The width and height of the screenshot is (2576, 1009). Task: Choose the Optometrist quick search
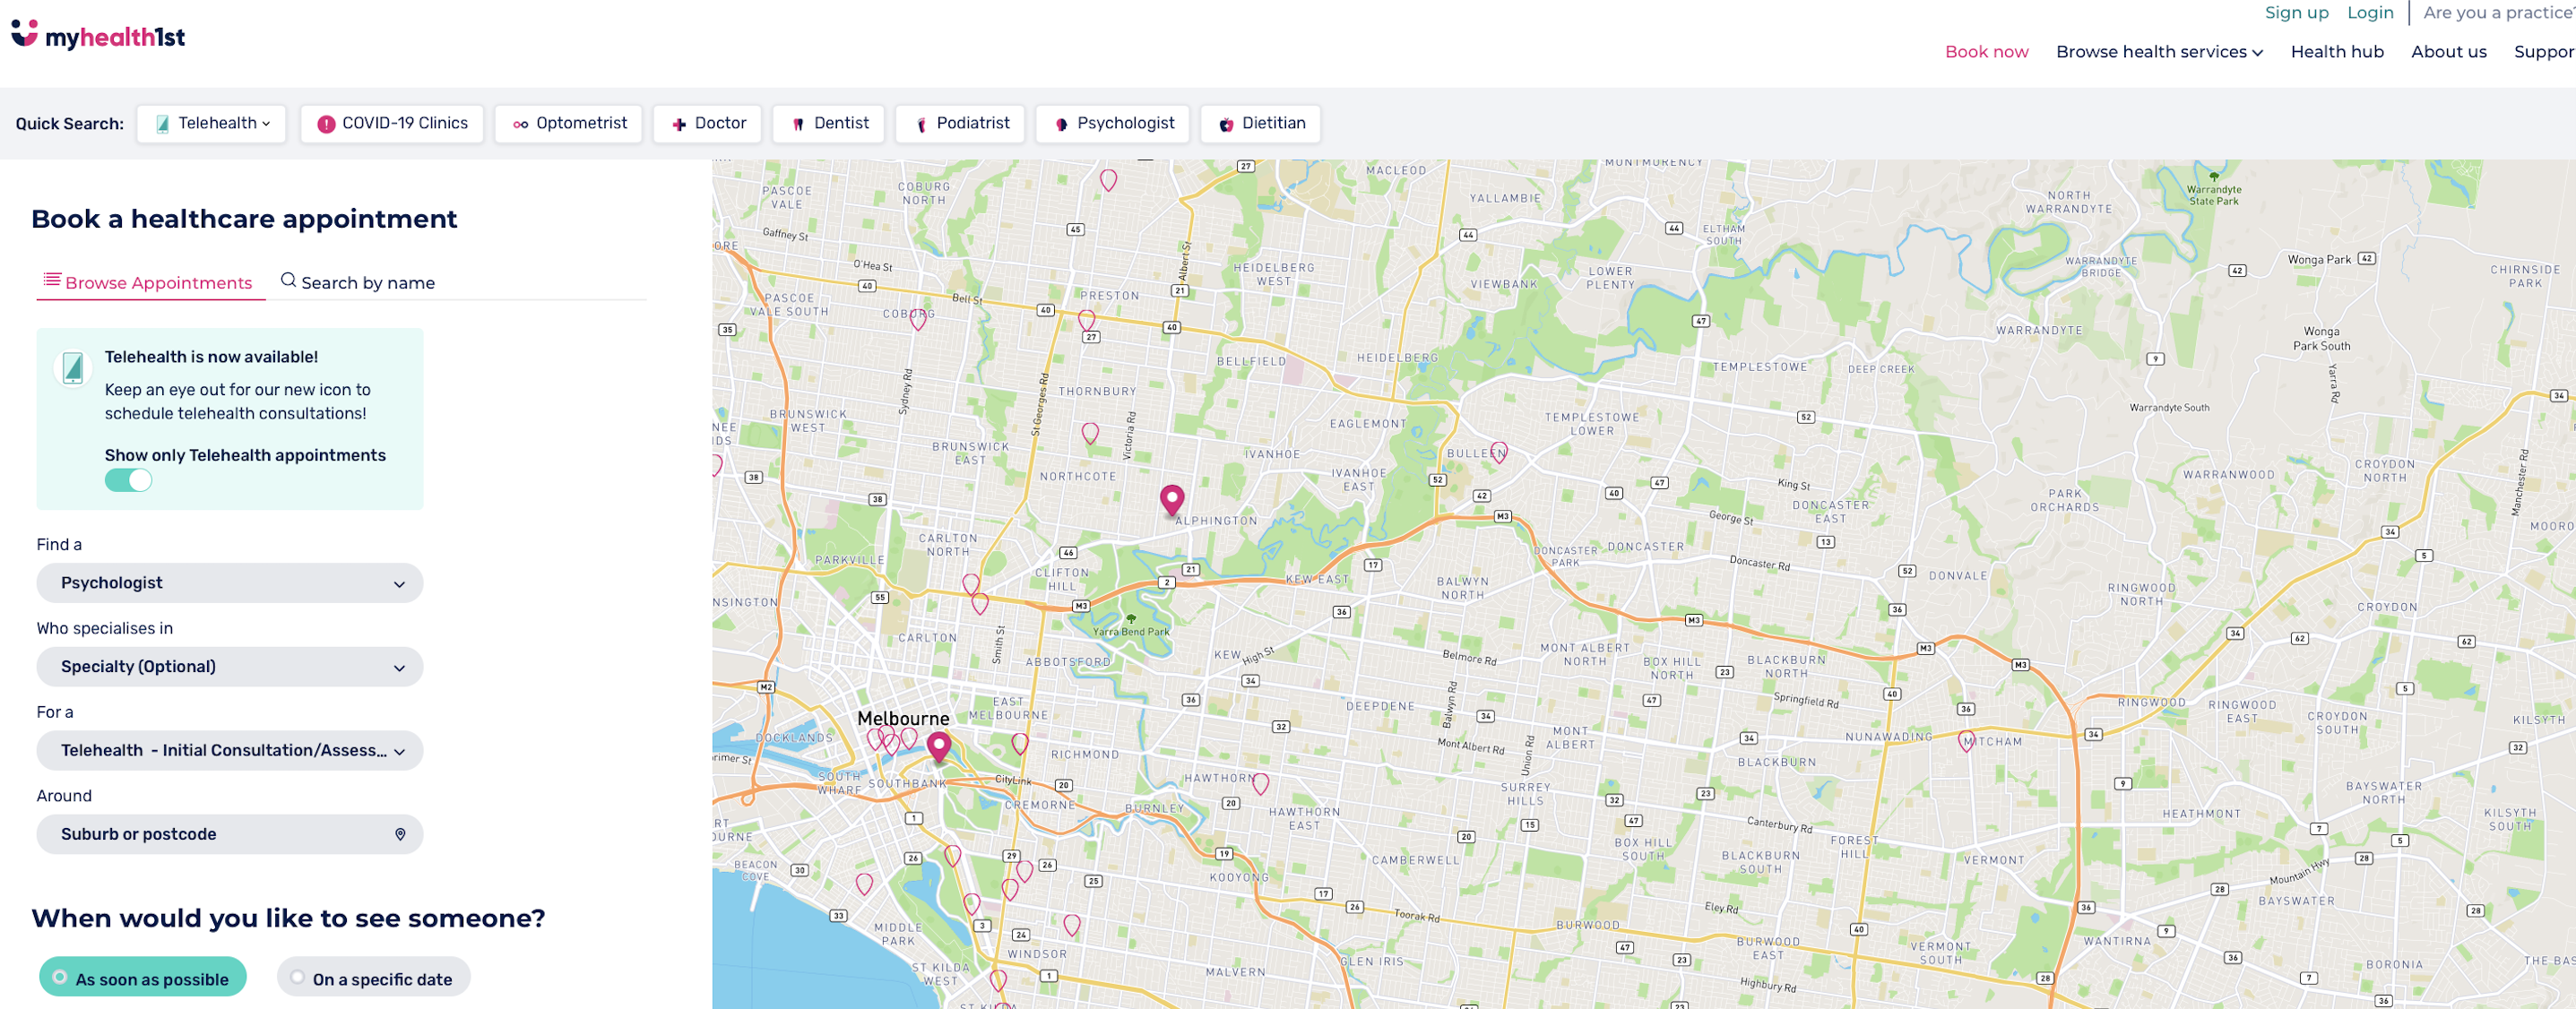pyautogui.click(x=569, y=123)
